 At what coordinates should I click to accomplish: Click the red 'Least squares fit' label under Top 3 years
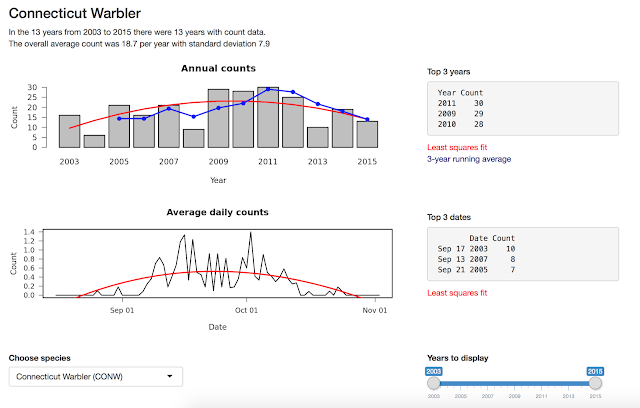457,147
